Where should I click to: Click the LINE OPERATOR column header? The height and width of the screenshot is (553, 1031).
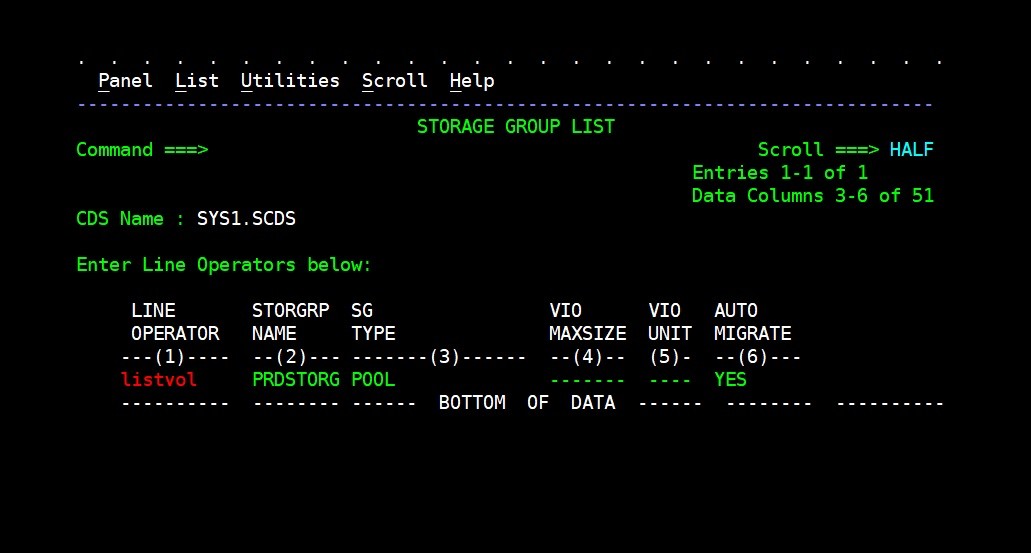[x=174, y=322]
